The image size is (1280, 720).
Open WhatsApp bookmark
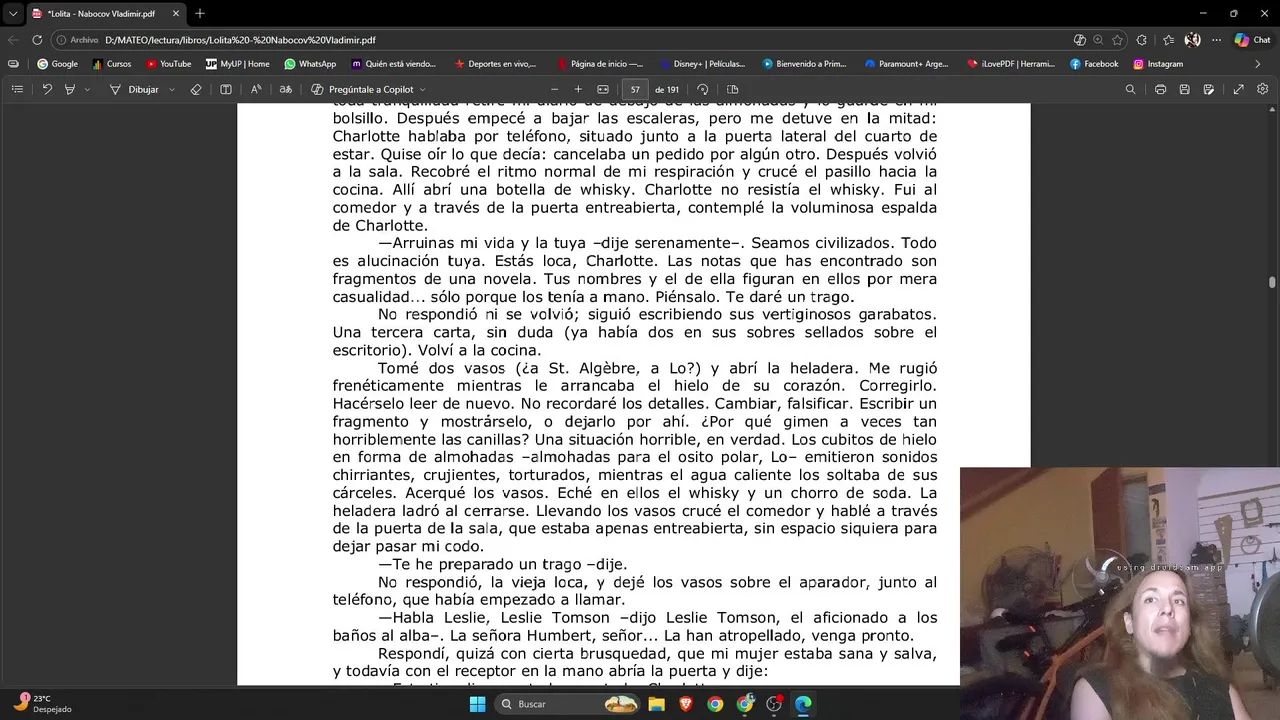tap(310, 64)
